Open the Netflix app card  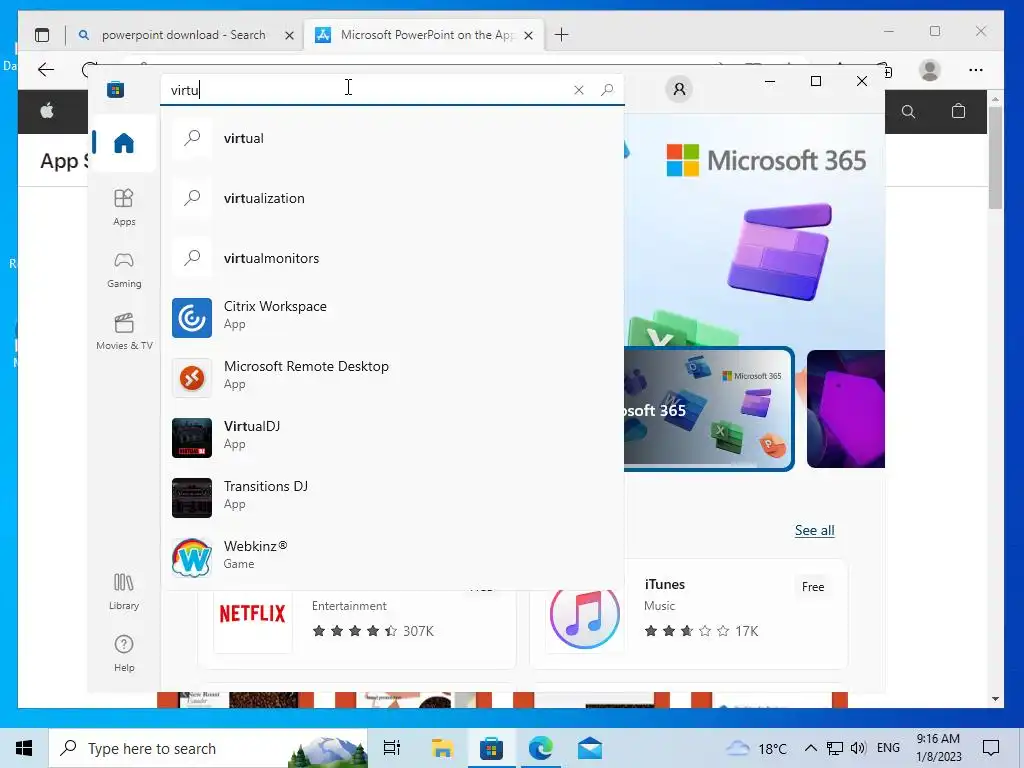[x=357, y=628]
